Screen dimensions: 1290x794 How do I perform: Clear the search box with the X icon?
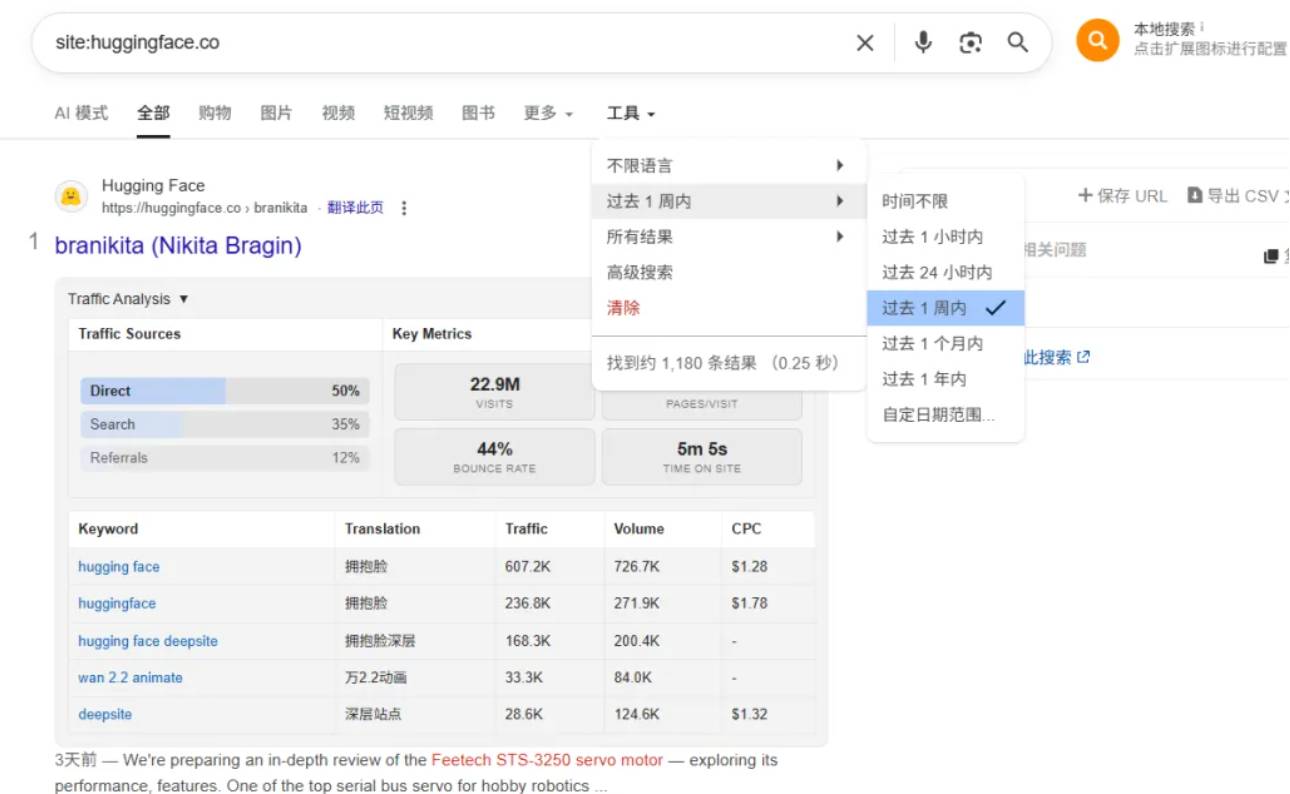point(865,43)
